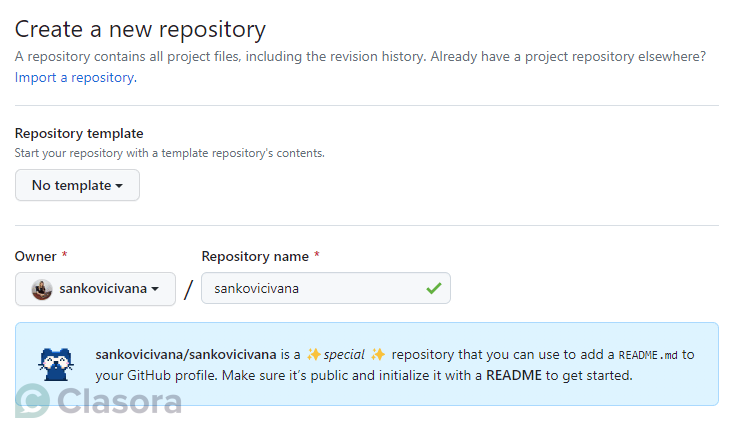This screenshot has width=735, height=428.
Task: Click the owner avatar picture
Action: pos(42,289)
